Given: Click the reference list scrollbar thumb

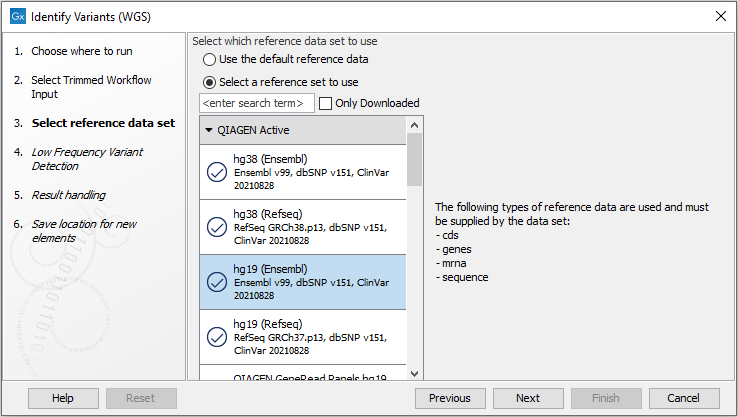Looking at the screenshot, I should pyautogui.click(x=414, y=160).
